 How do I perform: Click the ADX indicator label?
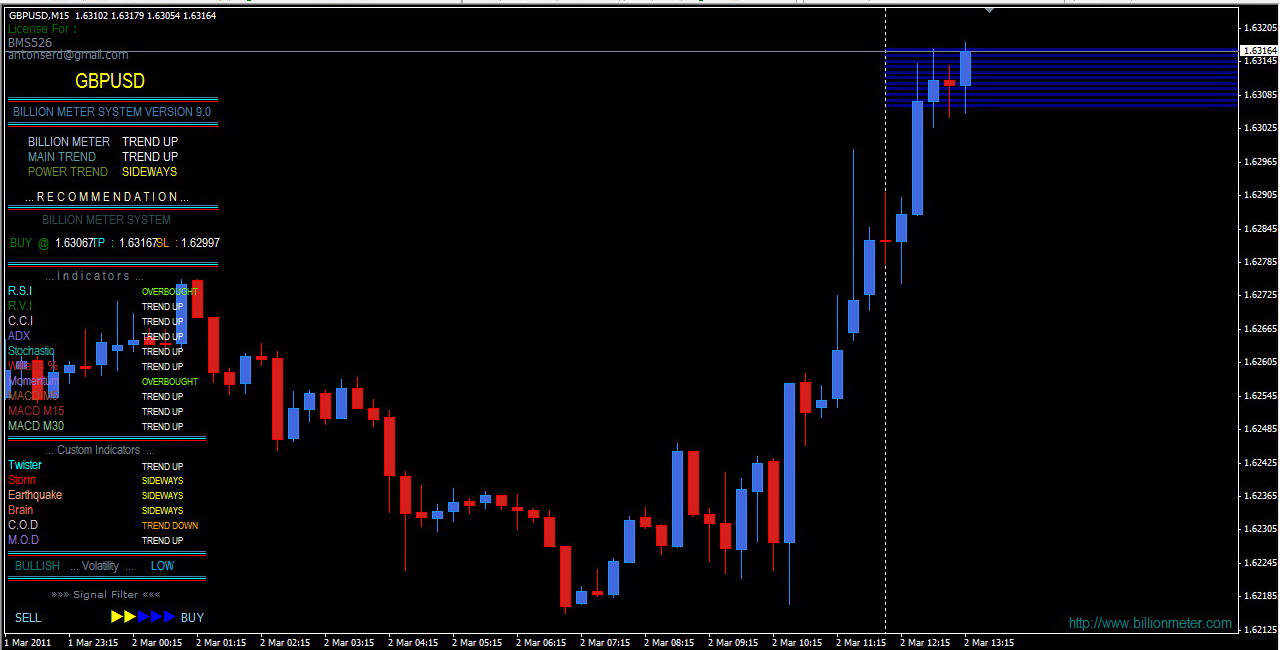click(19, 336)
